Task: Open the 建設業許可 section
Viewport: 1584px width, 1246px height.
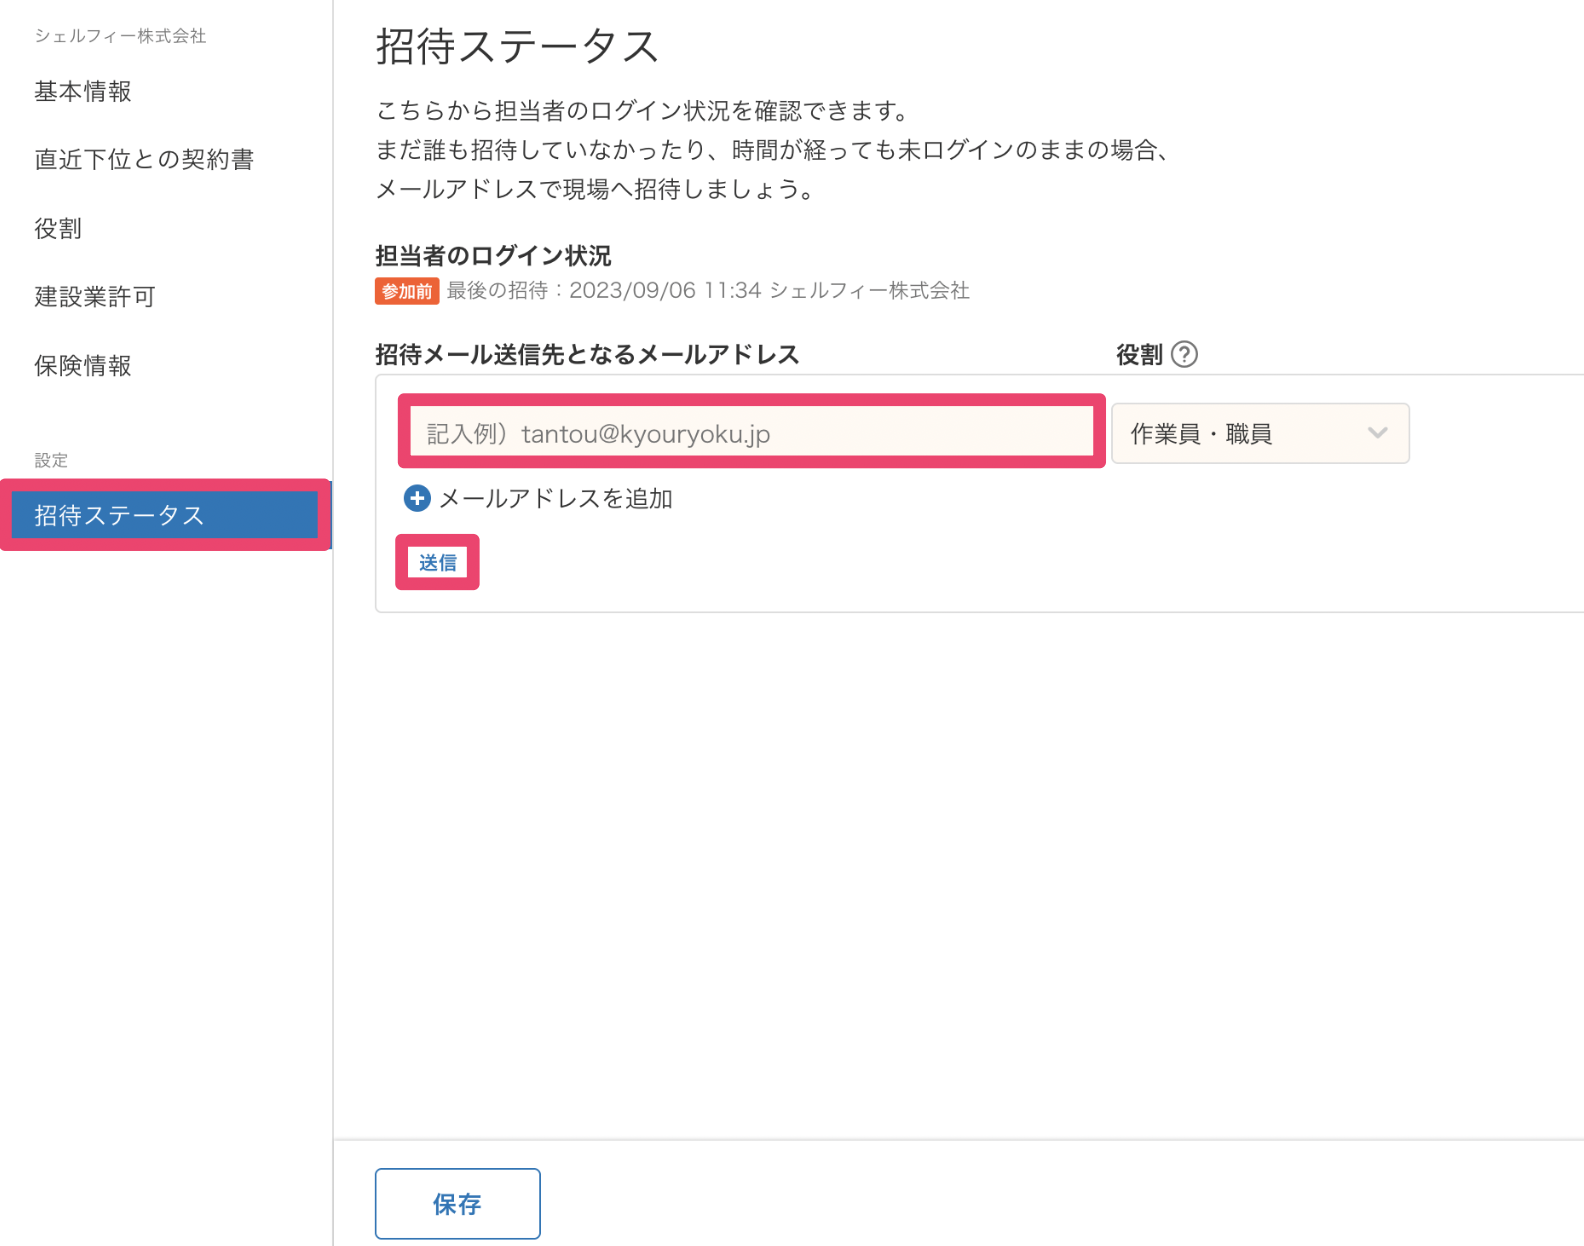Action: (95, 297)
